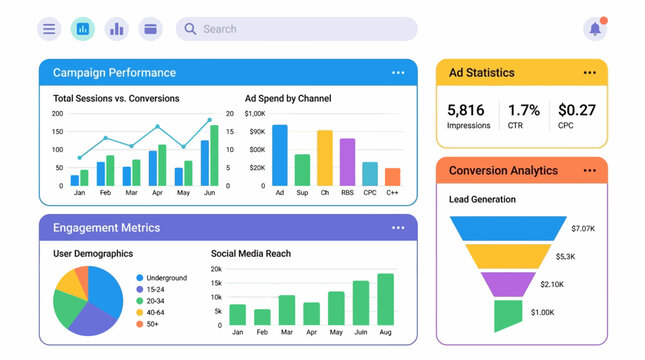Screen dimensions: 645x360
Task: Click the Campaign Performance header title
Action: (114, 73)
